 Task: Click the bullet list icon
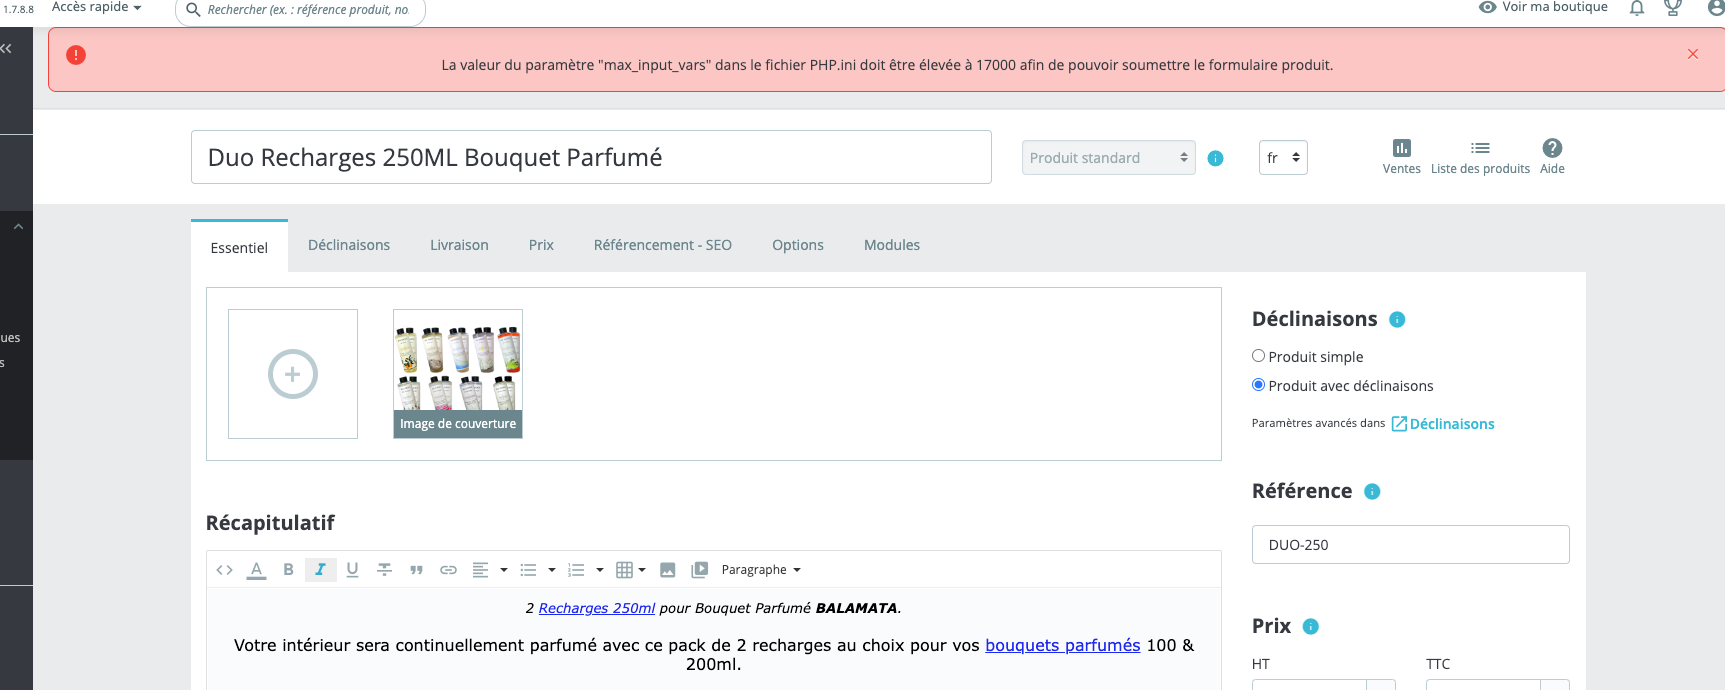[528, 570]
